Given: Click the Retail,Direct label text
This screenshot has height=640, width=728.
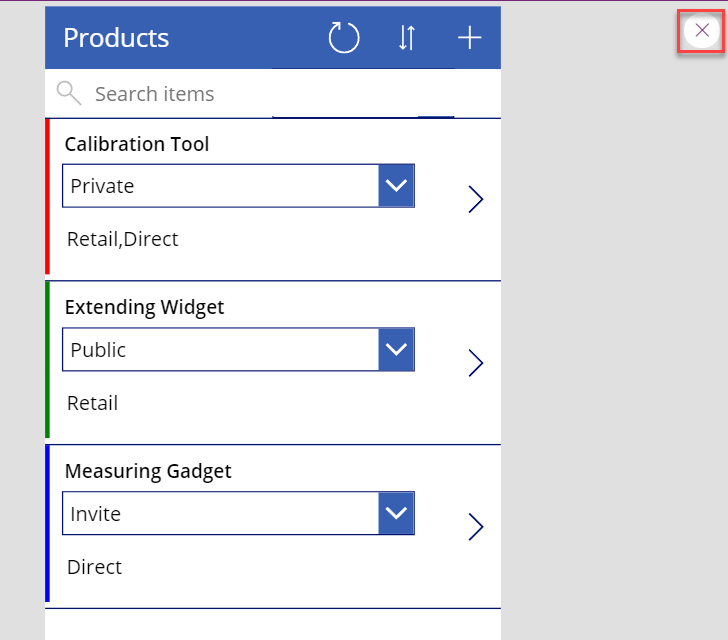Looking at the screenshot, I should tap(123, 239).
